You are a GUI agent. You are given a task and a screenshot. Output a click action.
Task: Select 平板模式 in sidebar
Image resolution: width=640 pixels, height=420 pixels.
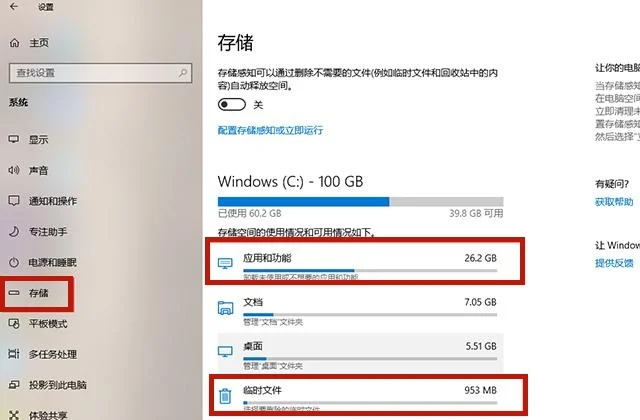48,324
